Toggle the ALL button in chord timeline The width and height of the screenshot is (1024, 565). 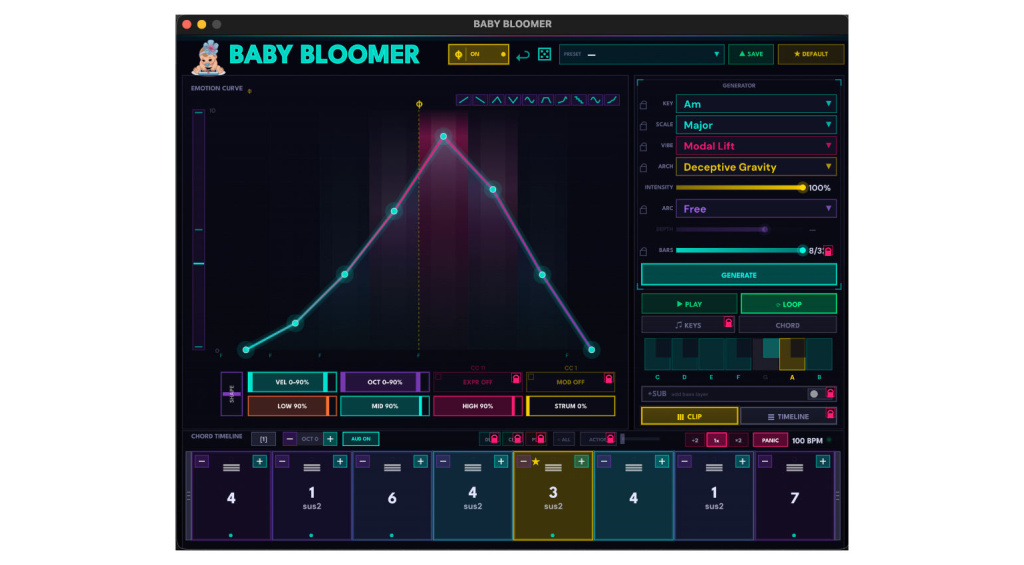tap(564, 440)
